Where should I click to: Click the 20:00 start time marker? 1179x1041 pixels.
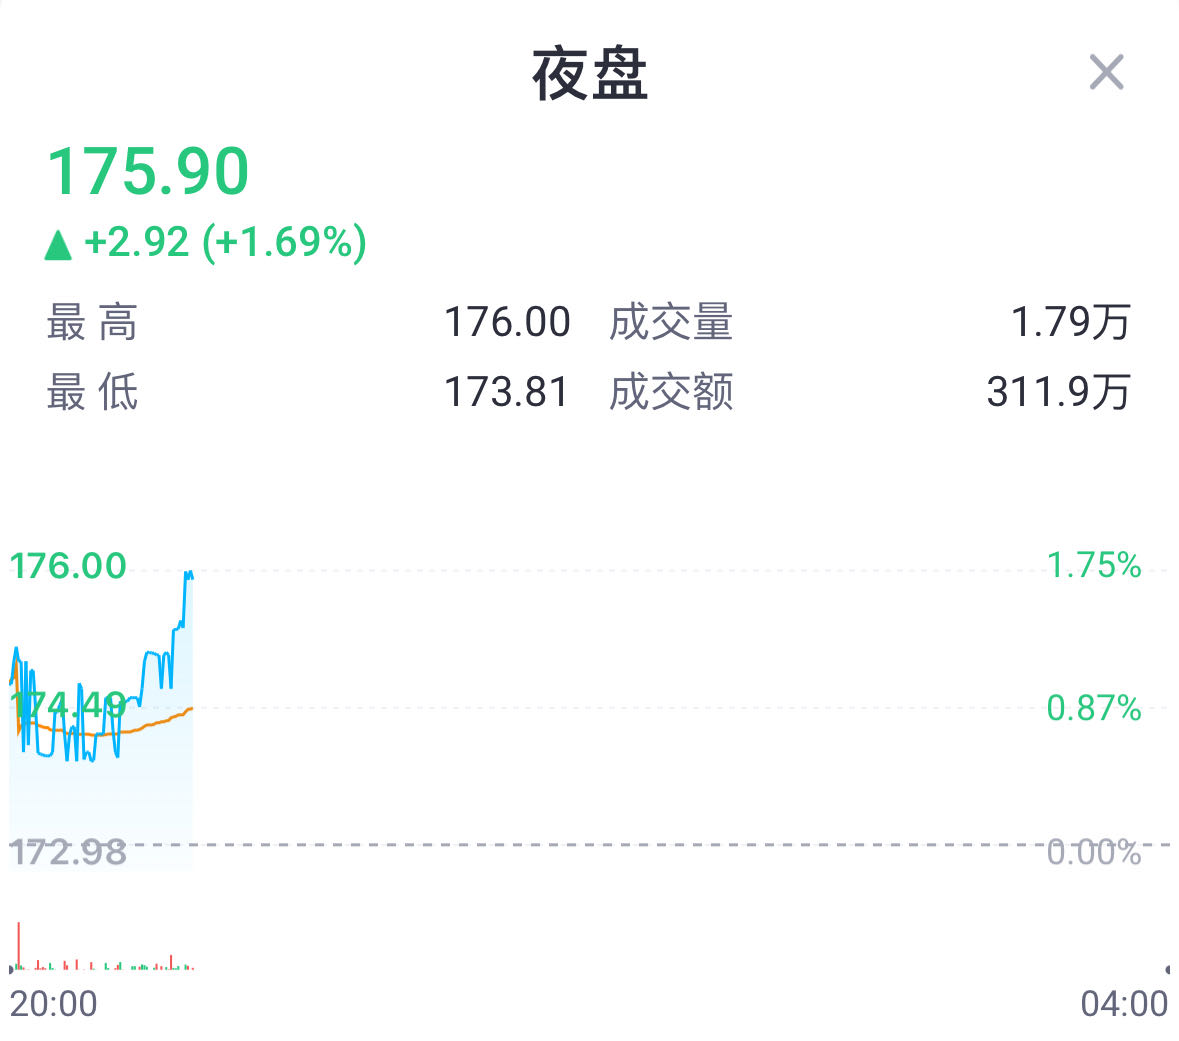click(54, 1003)
